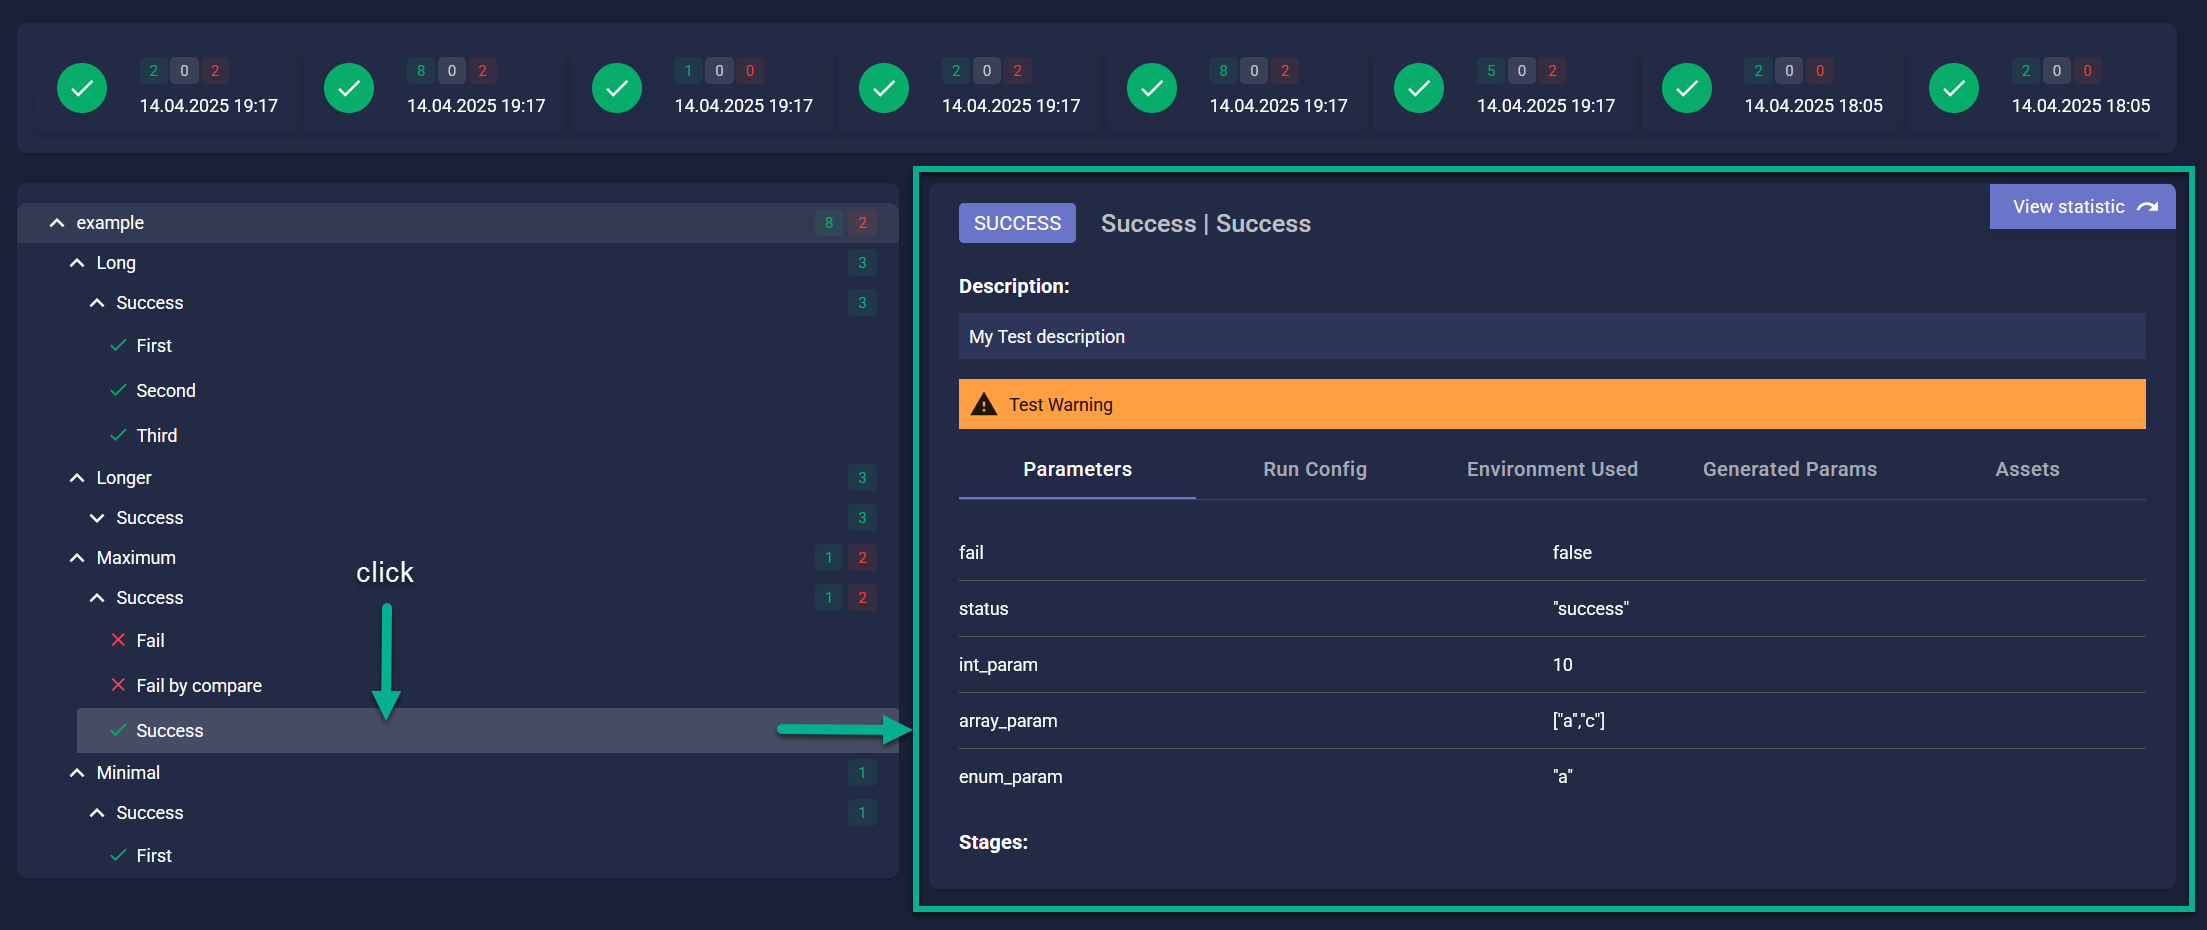Click the red X icon beside Fail
Image resolution: width=2207 pixels, height=930 pixels.
point(118,640)
